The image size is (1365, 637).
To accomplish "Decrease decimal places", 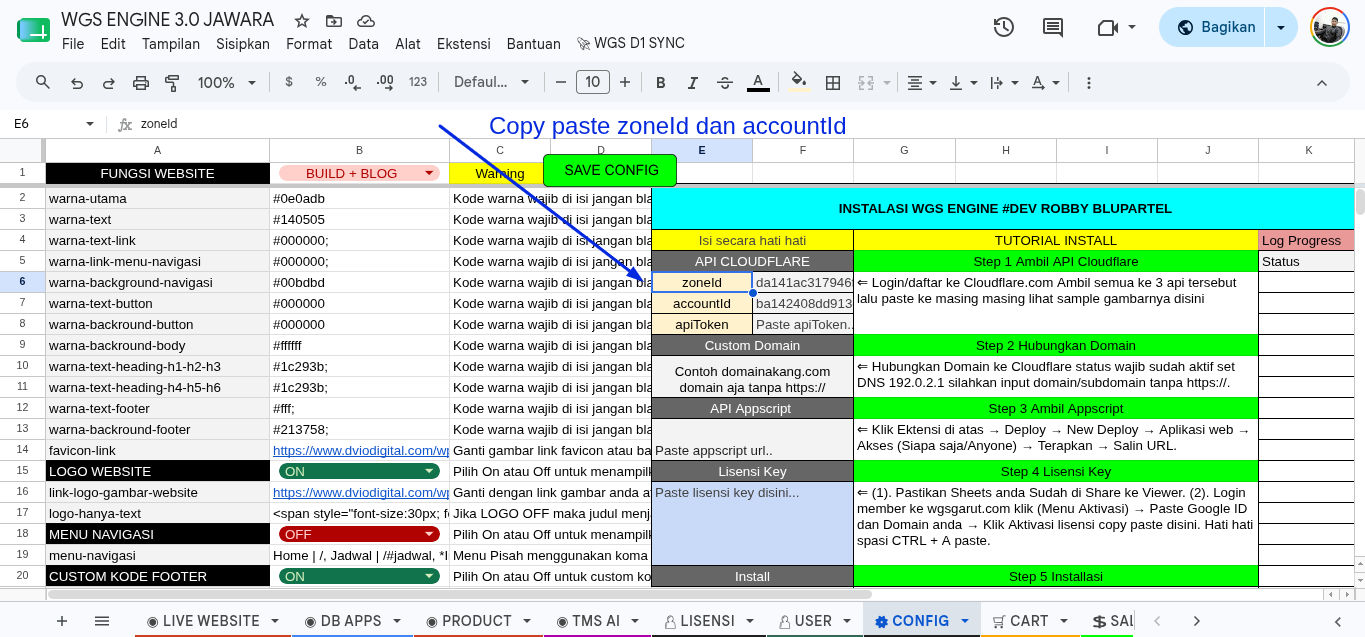I will coord(352,82).
